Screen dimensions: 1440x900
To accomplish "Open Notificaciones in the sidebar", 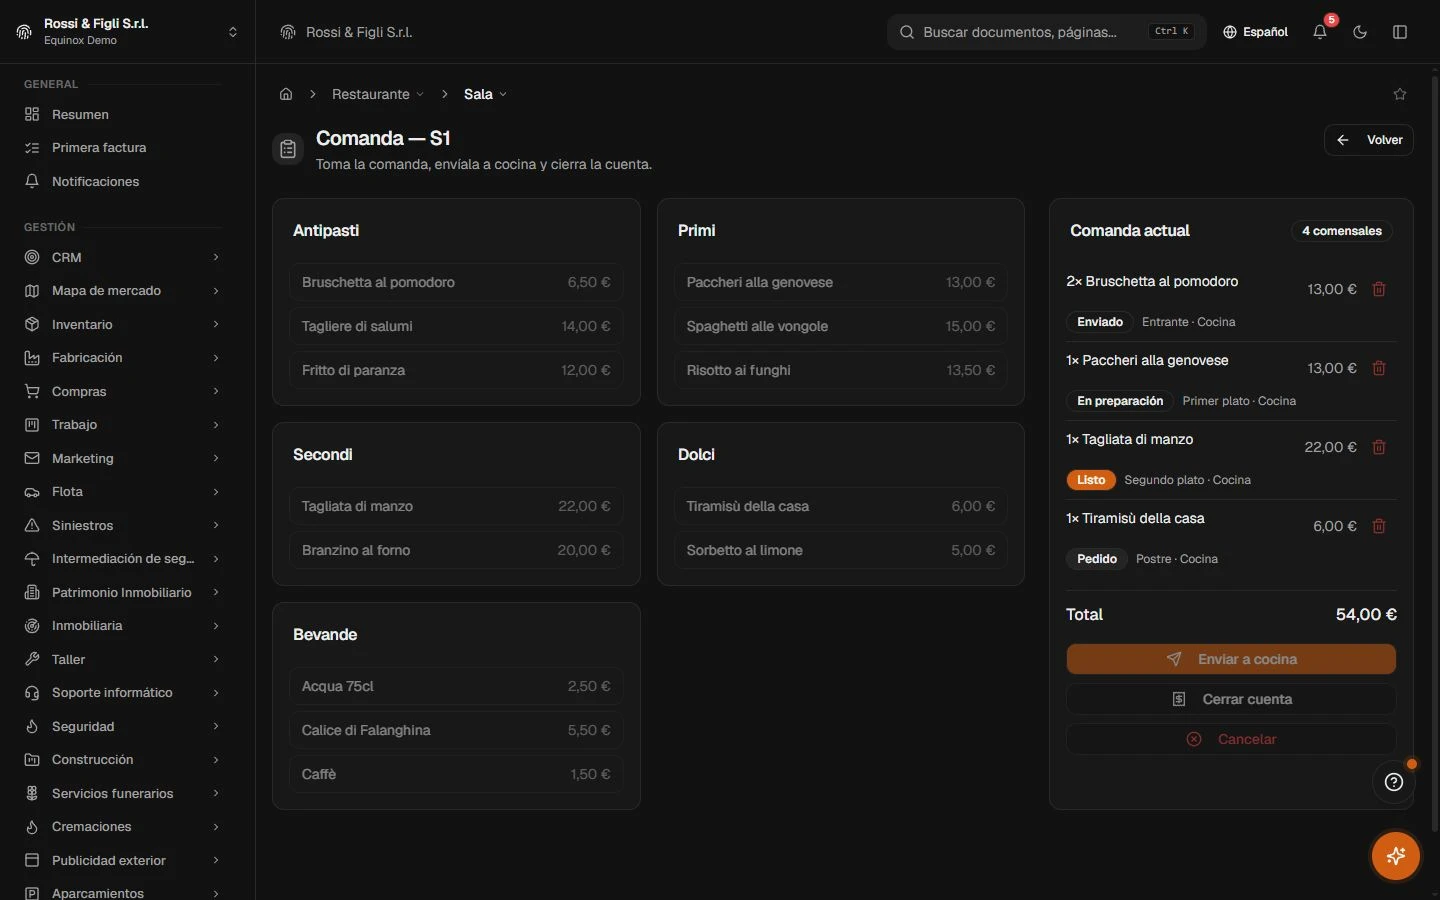I will (122, 181).
